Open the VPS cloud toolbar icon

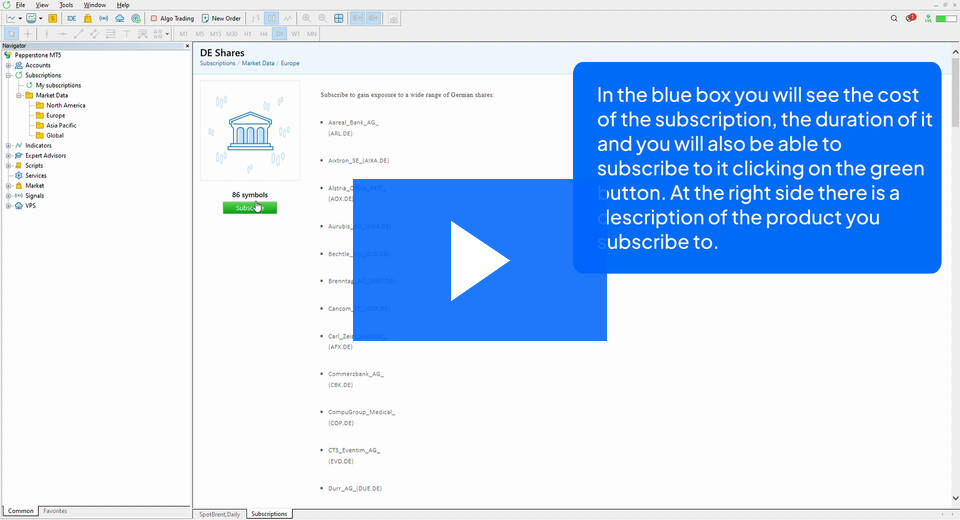click(x=120, y=18)
